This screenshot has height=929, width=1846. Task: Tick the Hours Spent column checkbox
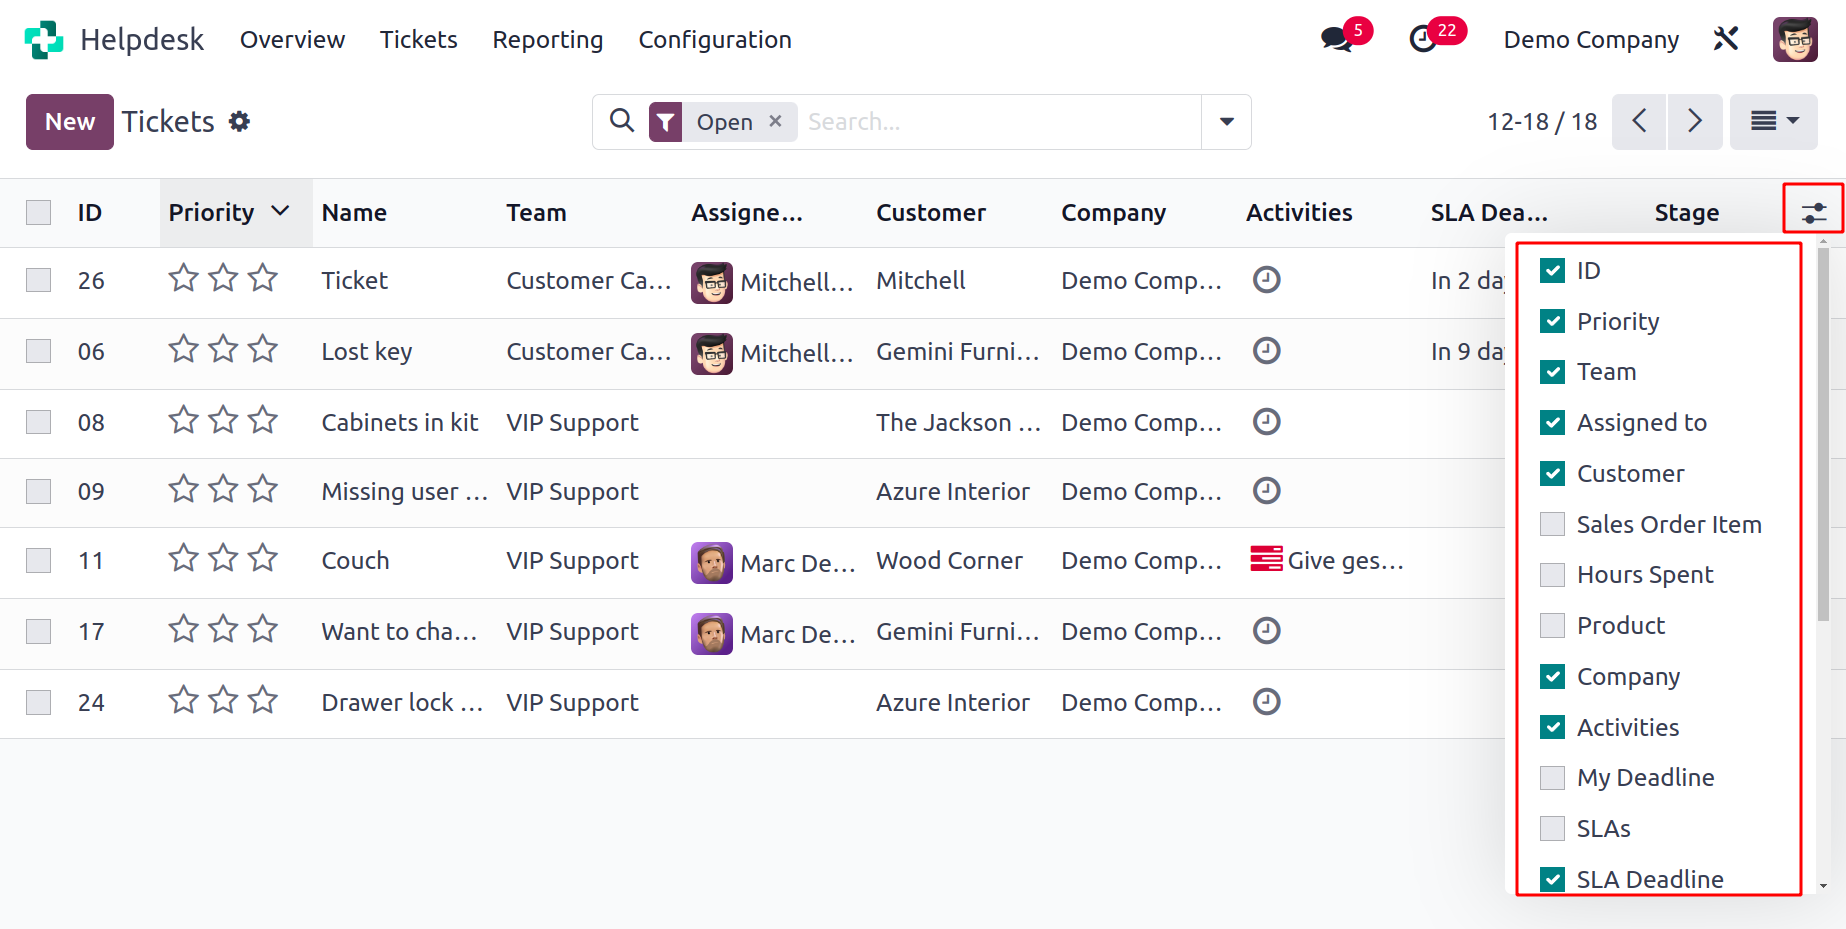(1552, 574)
